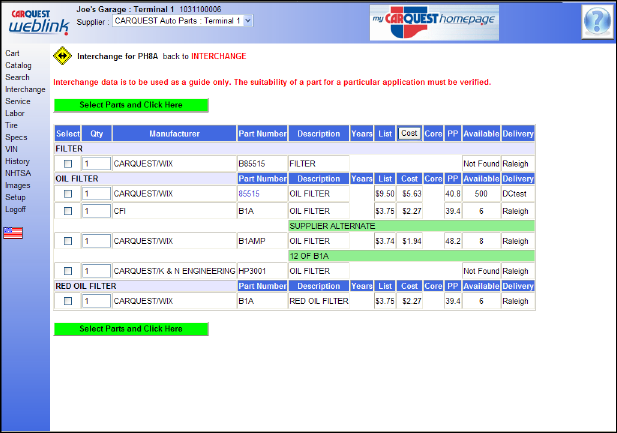Click the 500 available quantity cell
The image size is (617, 433).
click(481, 194)
